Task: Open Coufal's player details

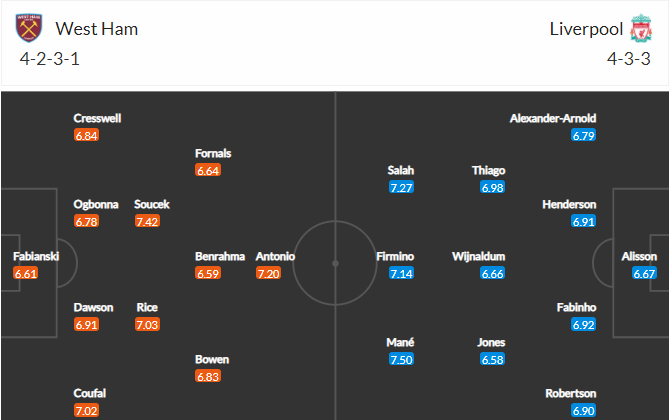Action: point(90,393)
